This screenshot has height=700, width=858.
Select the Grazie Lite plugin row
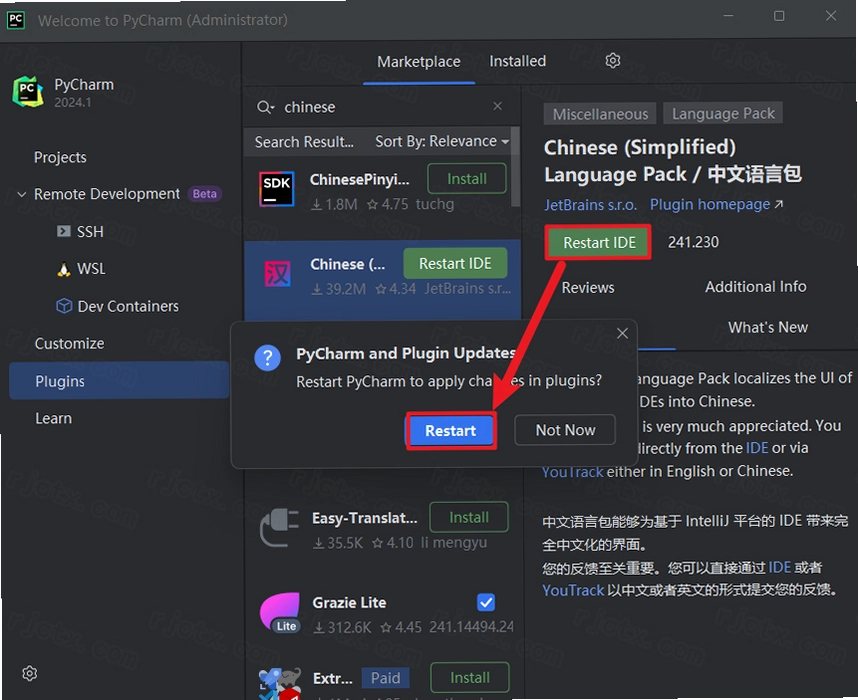[x=382, y=613]
